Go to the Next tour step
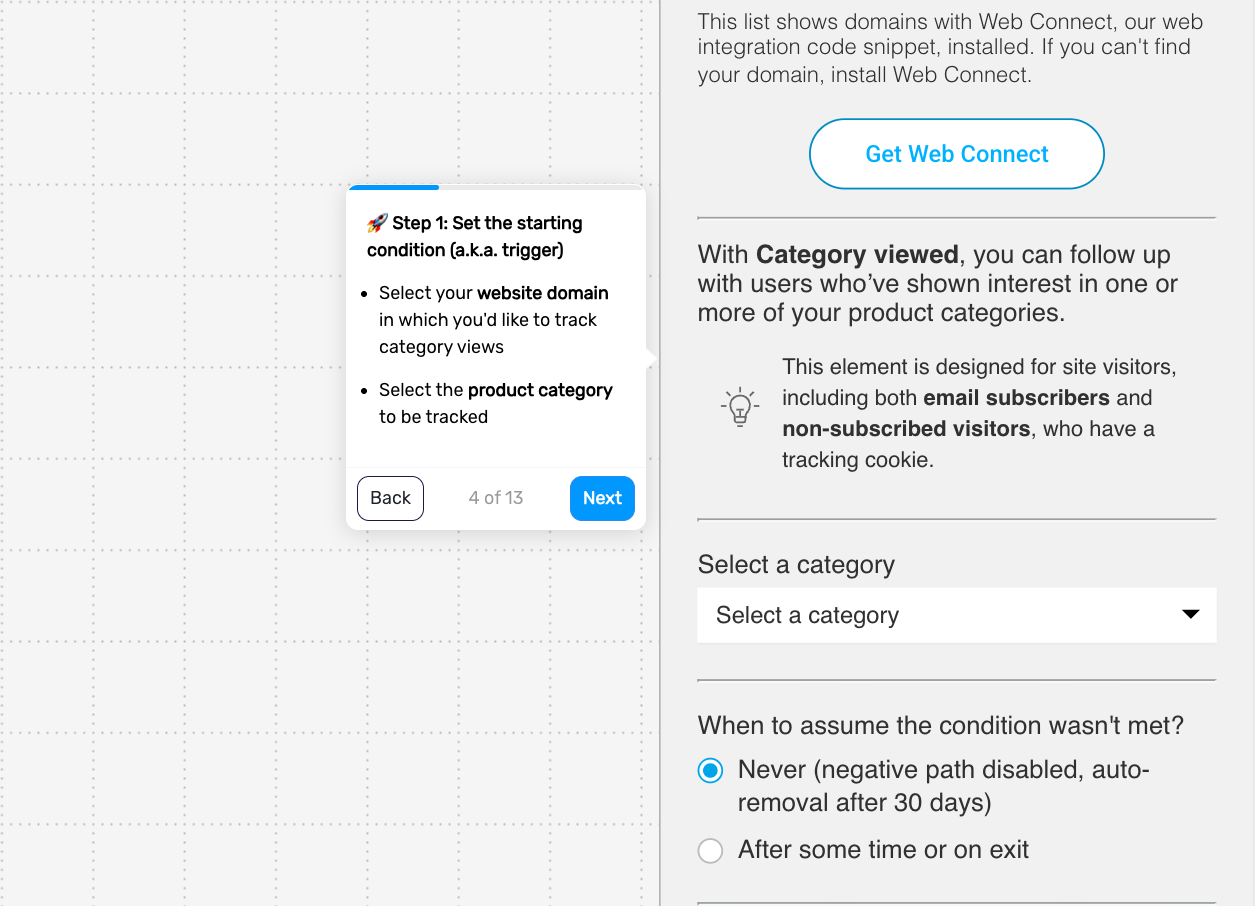1255x906 pixels. point(602,498)
